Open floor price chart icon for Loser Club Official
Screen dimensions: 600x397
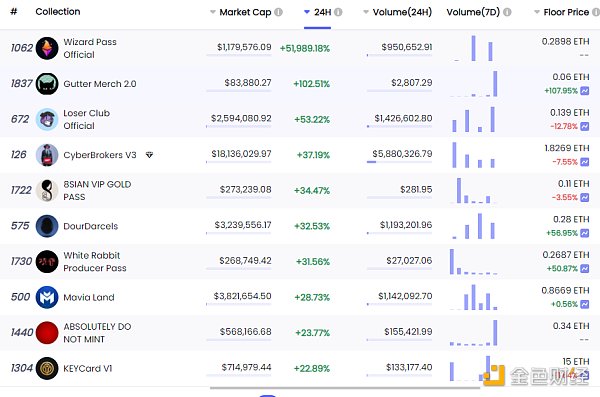(585, 126)
